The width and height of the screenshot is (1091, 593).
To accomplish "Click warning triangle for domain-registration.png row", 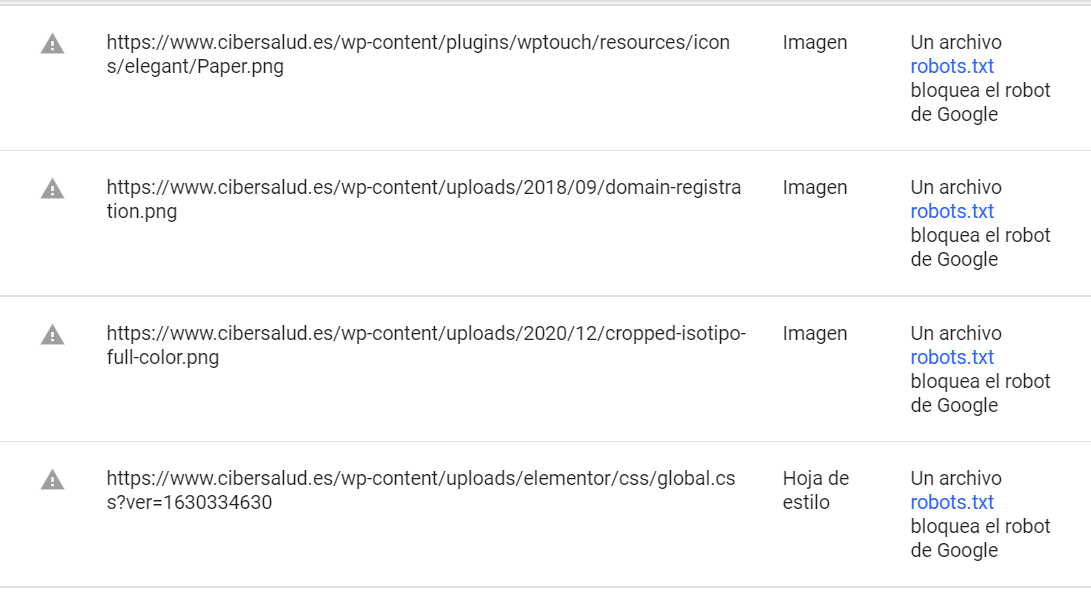I will (52, 189).
